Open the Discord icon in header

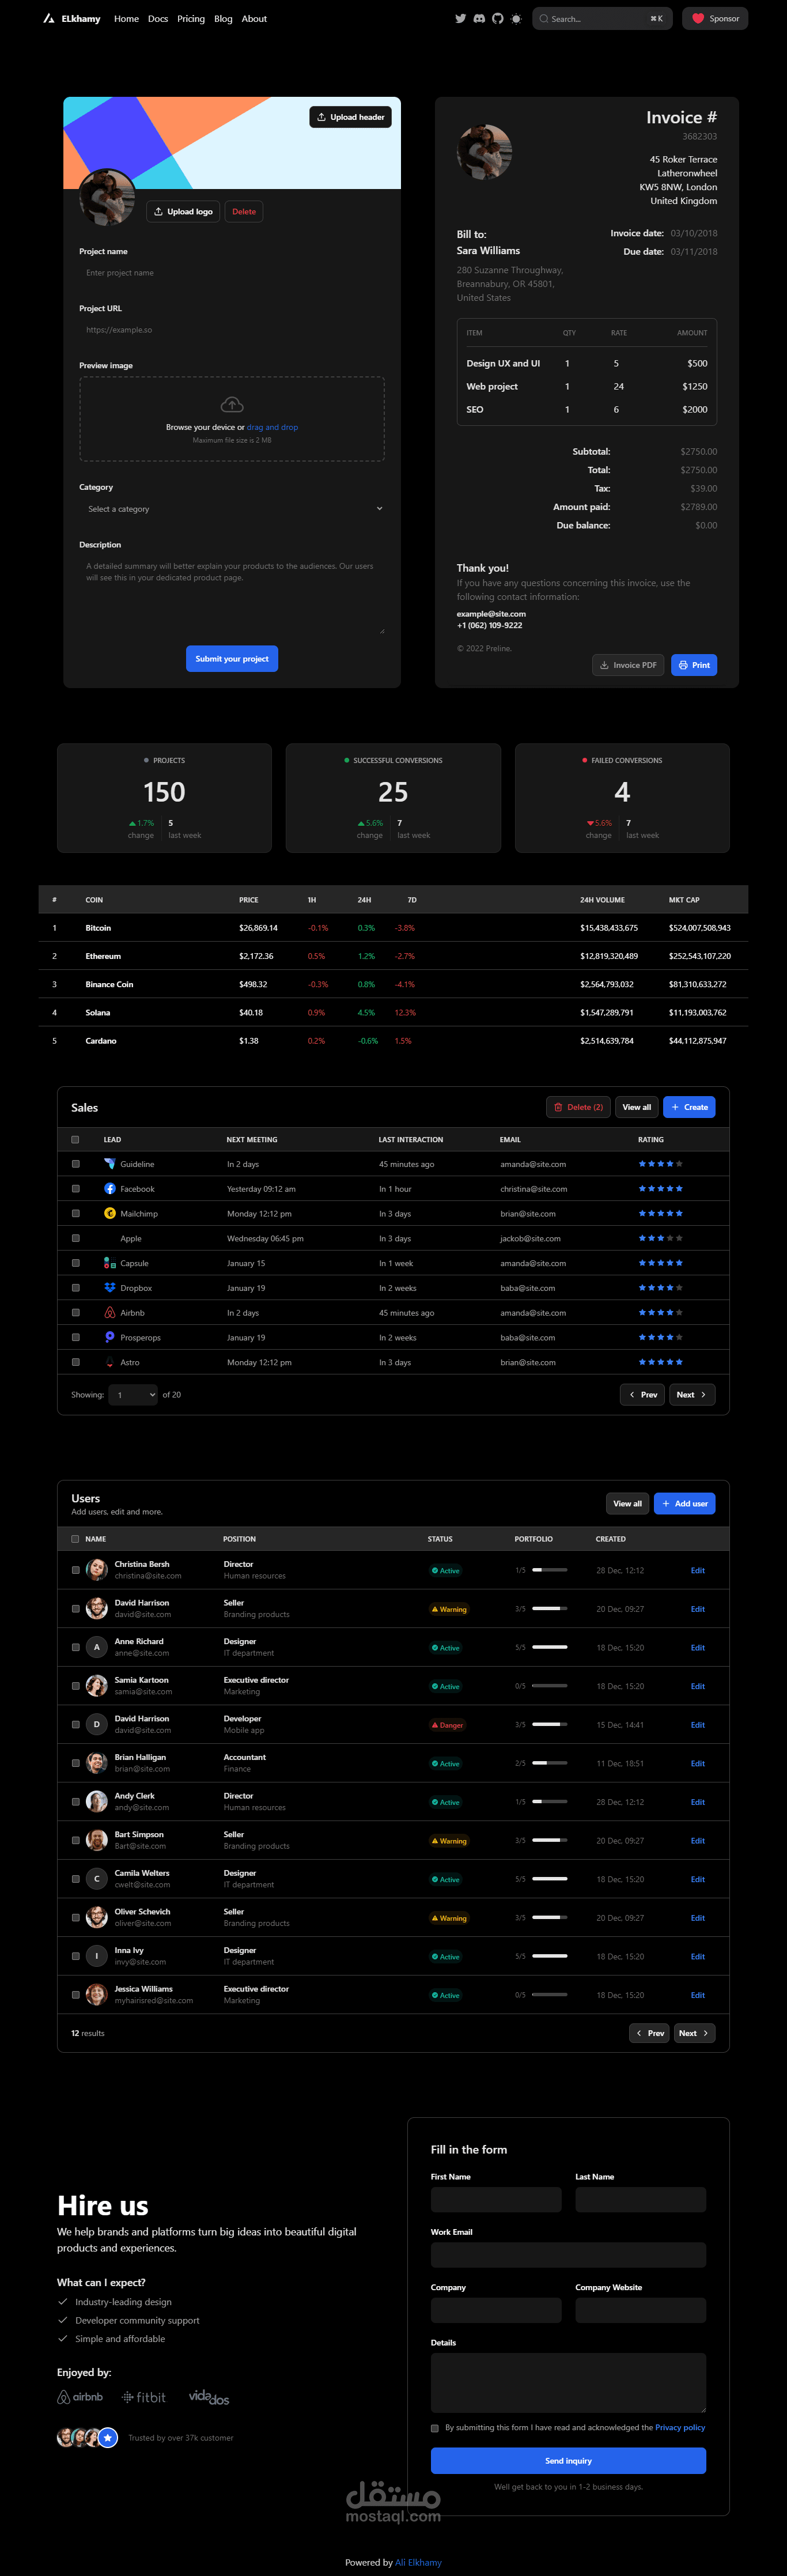[x=479, y=19]
